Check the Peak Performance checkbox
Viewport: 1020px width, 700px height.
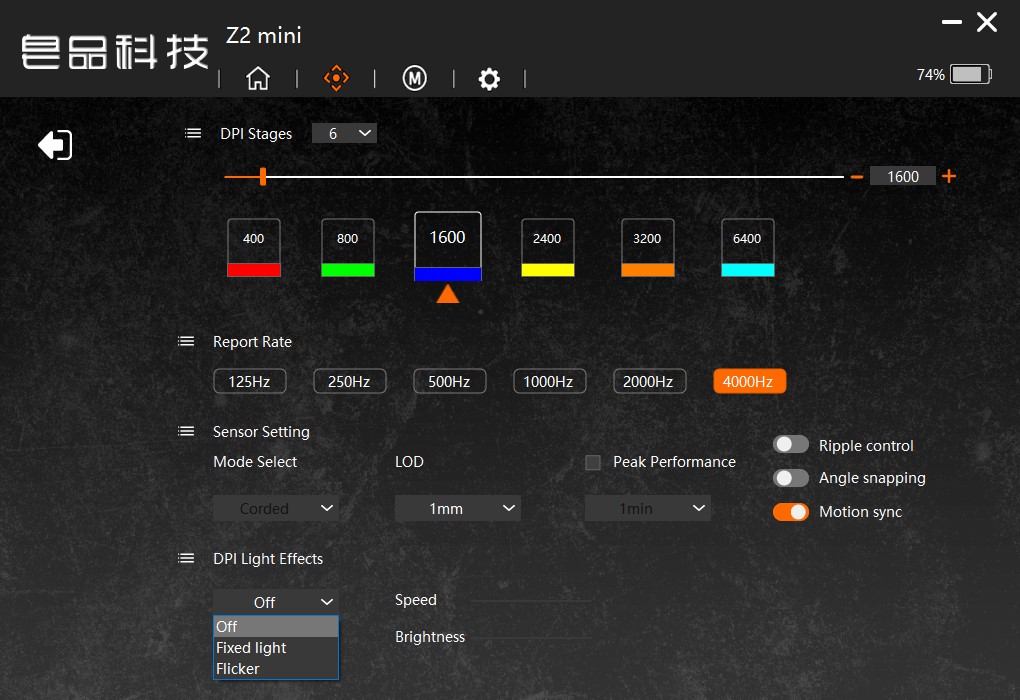click(x=593, y=462)
